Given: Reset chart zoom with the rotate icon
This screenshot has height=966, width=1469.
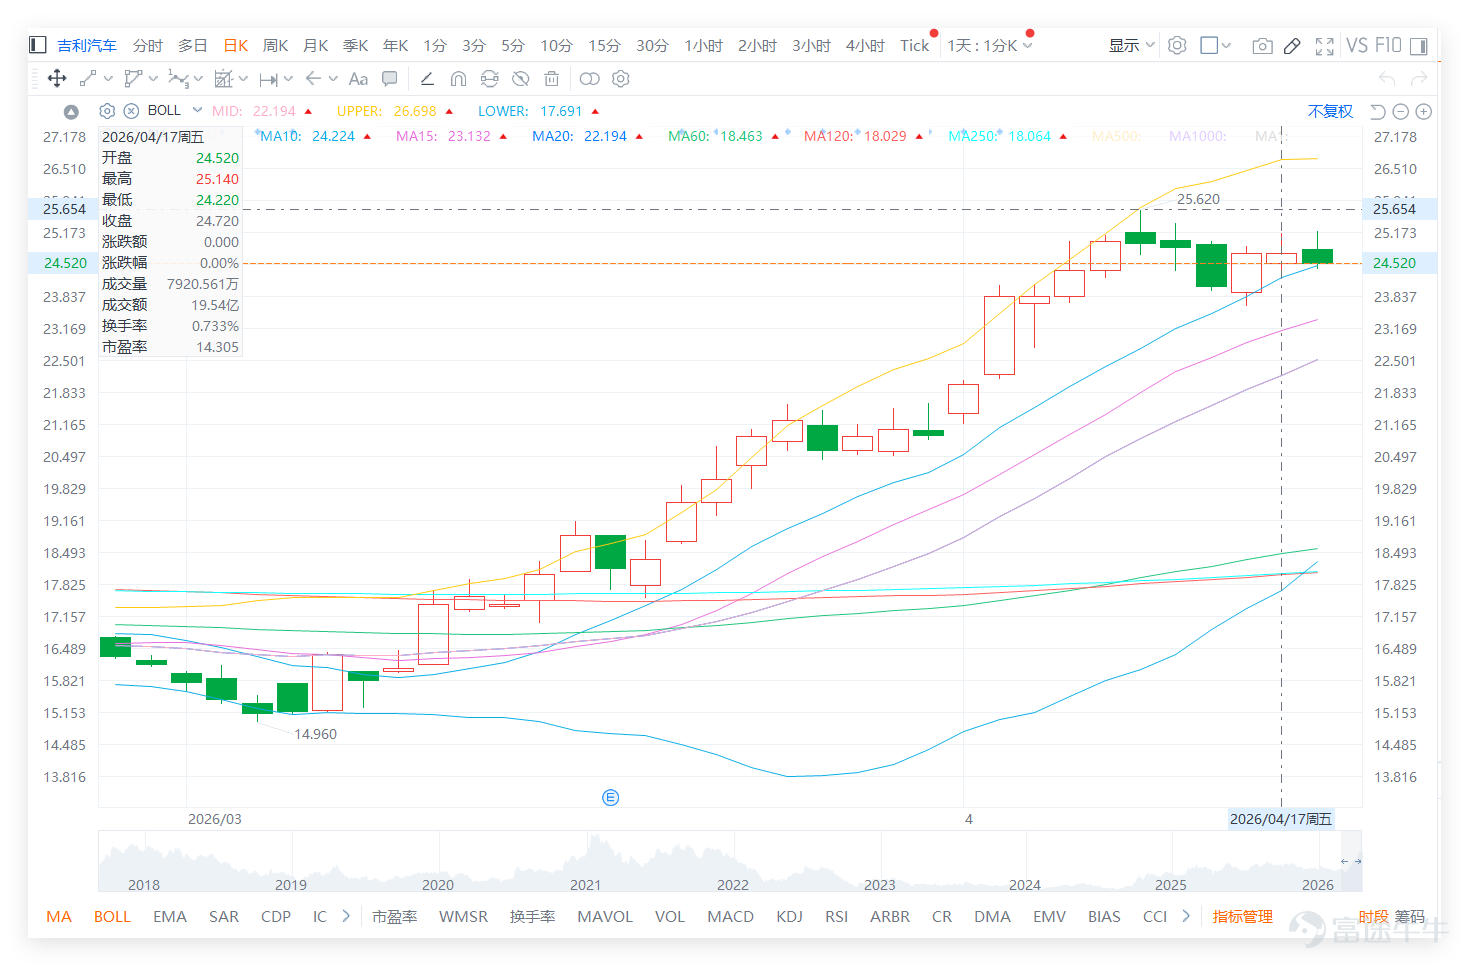Looking at the screenshot, I should (x=1378, y=111).
